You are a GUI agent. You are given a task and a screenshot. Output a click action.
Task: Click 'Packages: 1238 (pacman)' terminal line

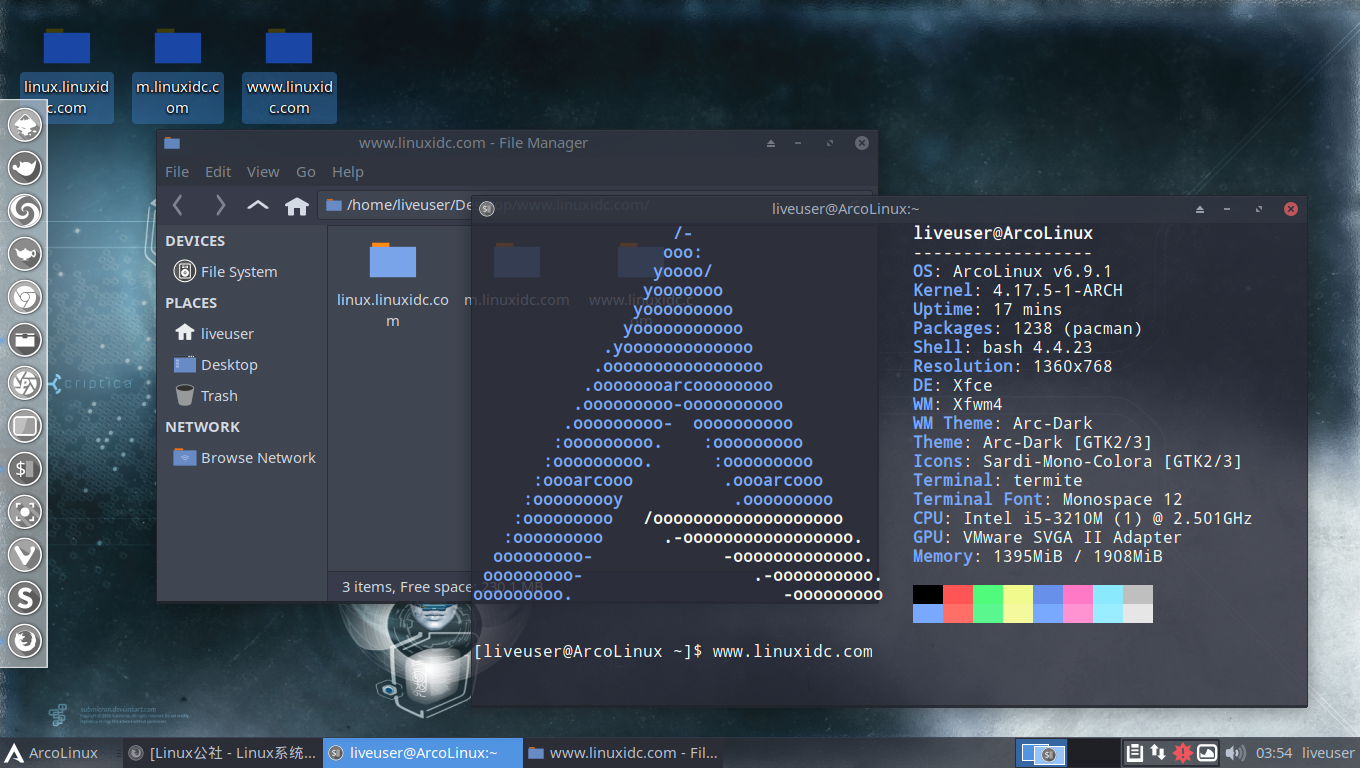pyautogui.click(x=1027, y=329)
